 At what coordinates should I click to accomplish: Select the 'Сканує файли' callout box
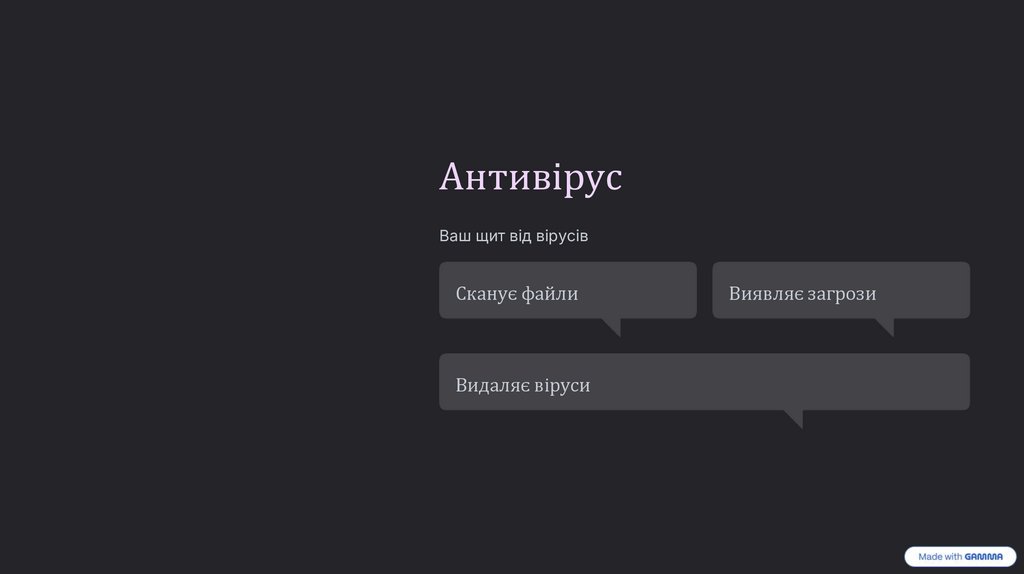[x=568, y=291]
